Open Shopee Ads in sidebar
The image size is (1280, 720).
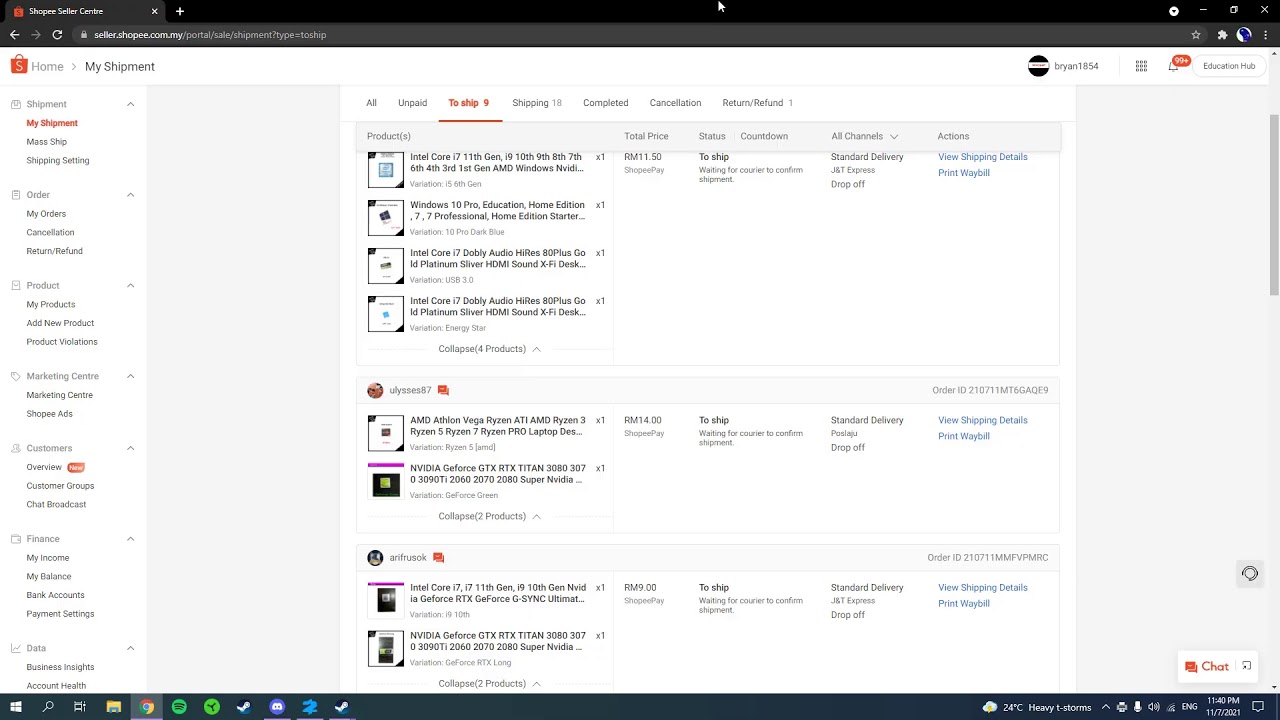[49, 414]
